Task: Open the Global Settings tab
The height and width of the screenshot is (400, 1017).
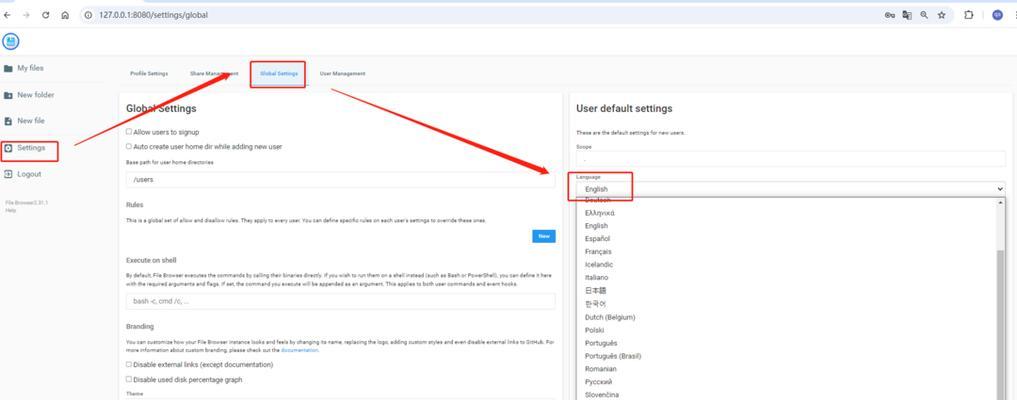Action: pos(279,74)
